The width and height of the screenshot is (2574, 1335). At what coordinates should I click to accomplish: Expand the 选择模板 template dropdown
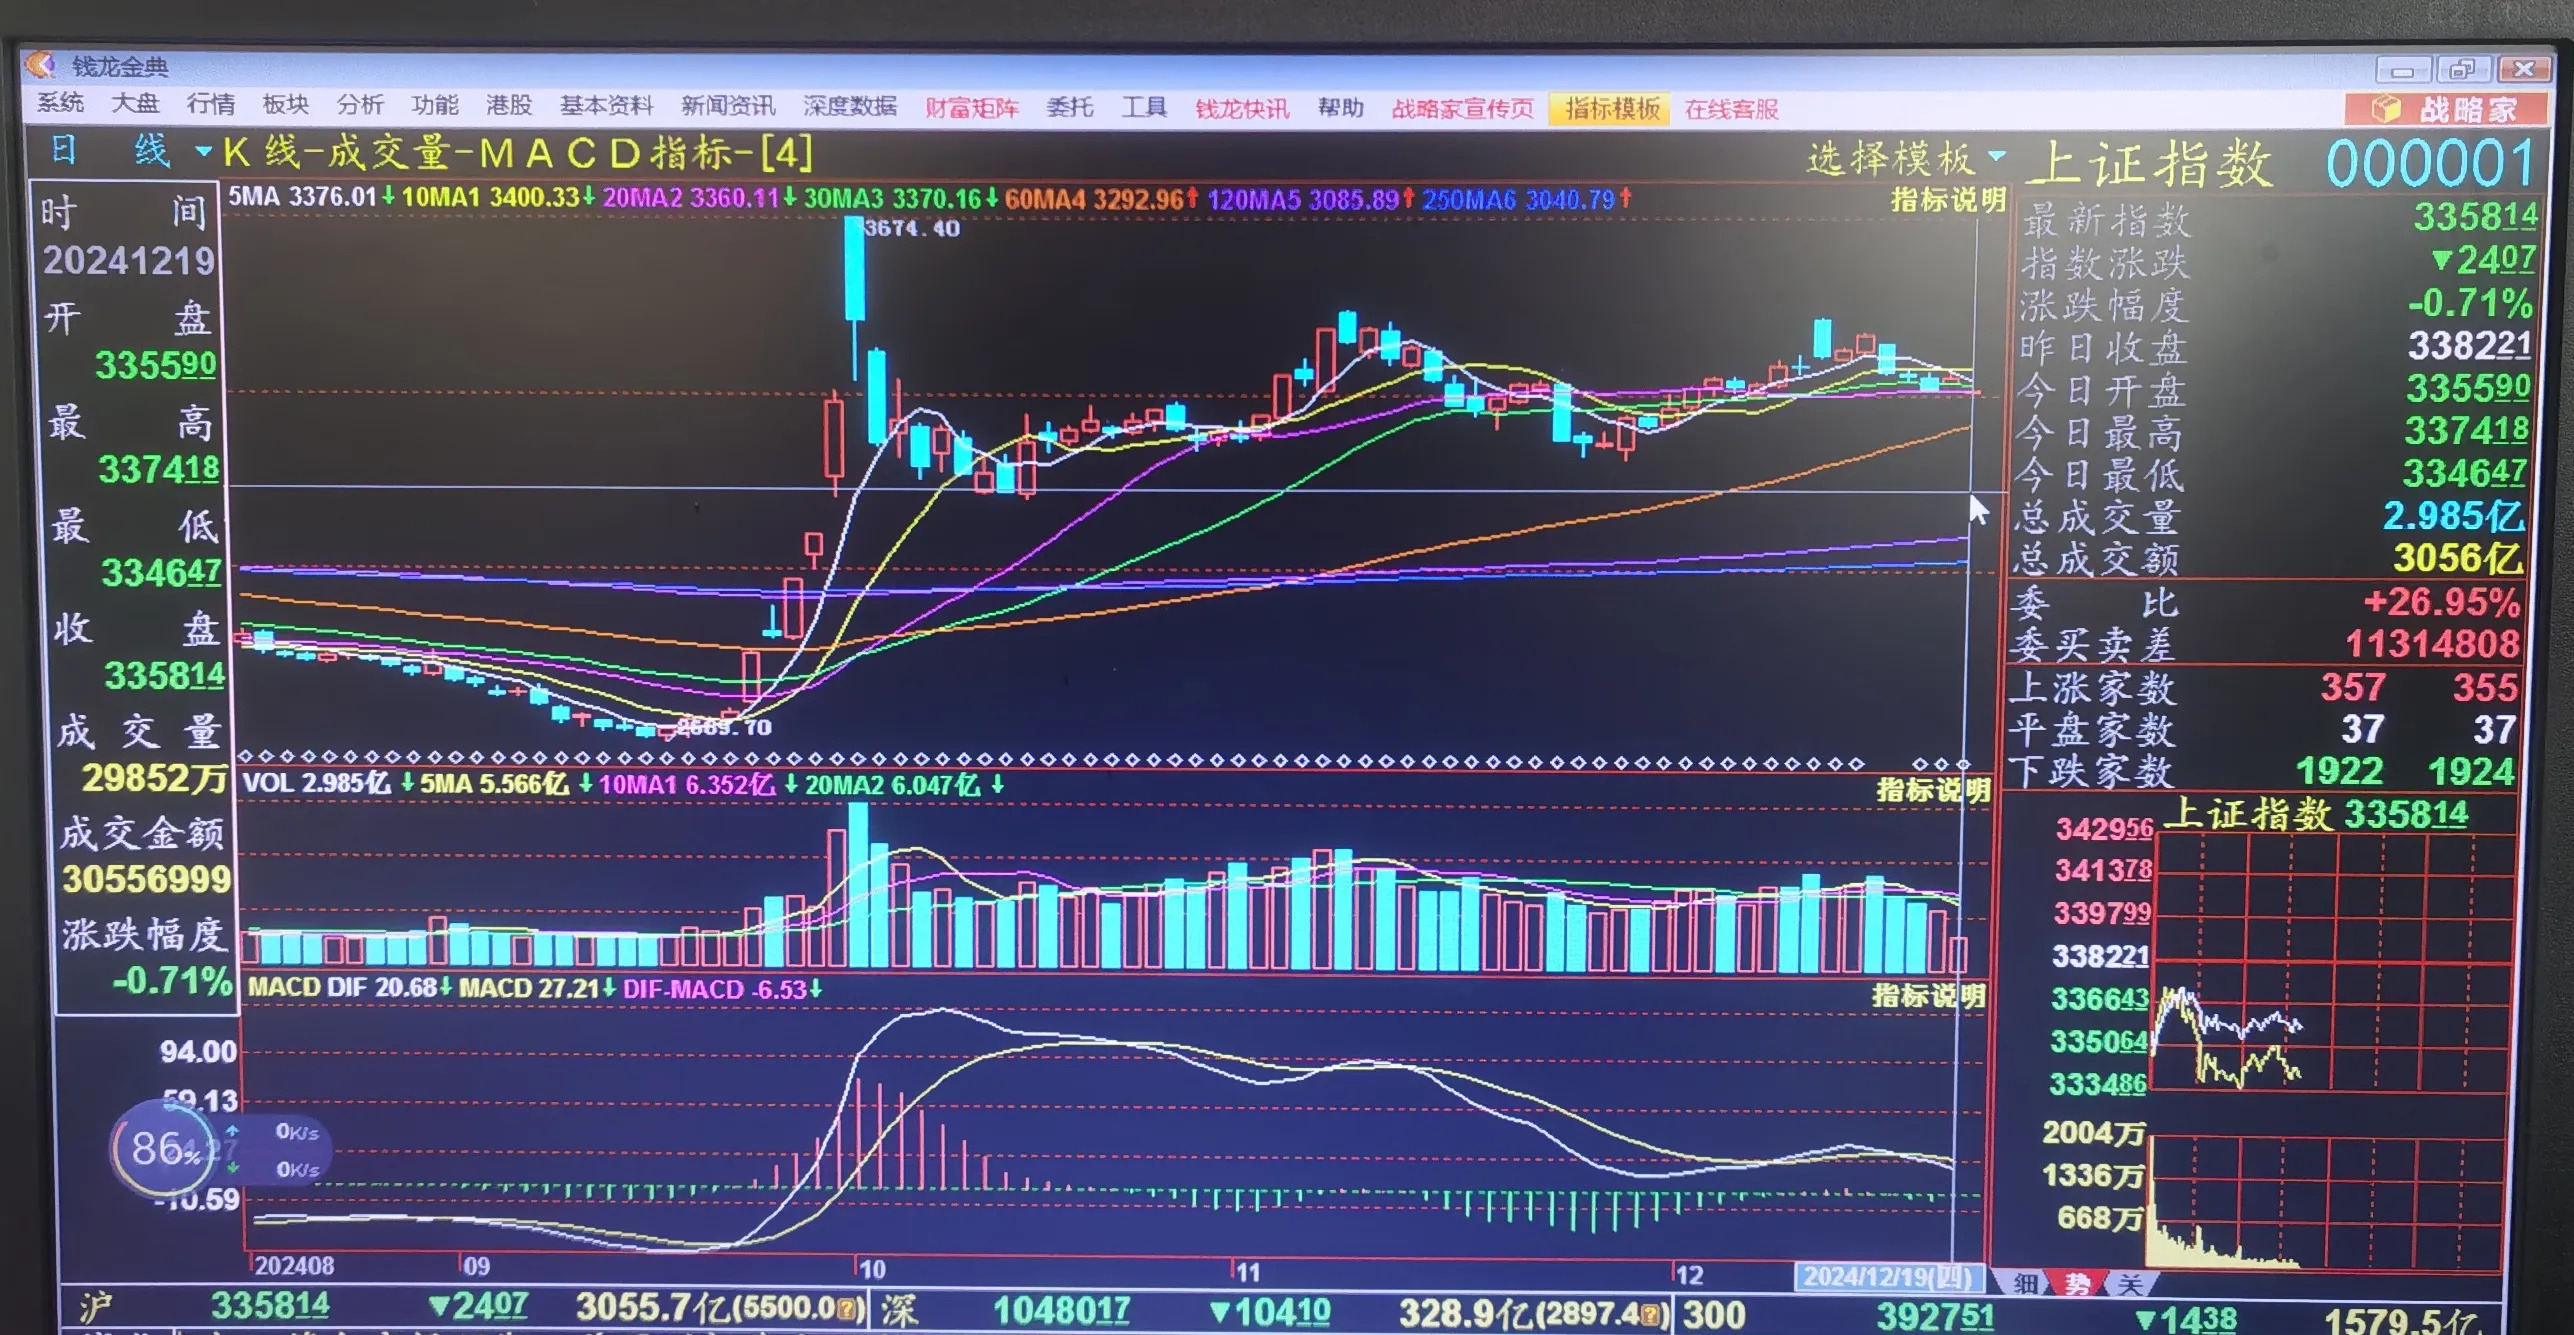point(1997,156)
